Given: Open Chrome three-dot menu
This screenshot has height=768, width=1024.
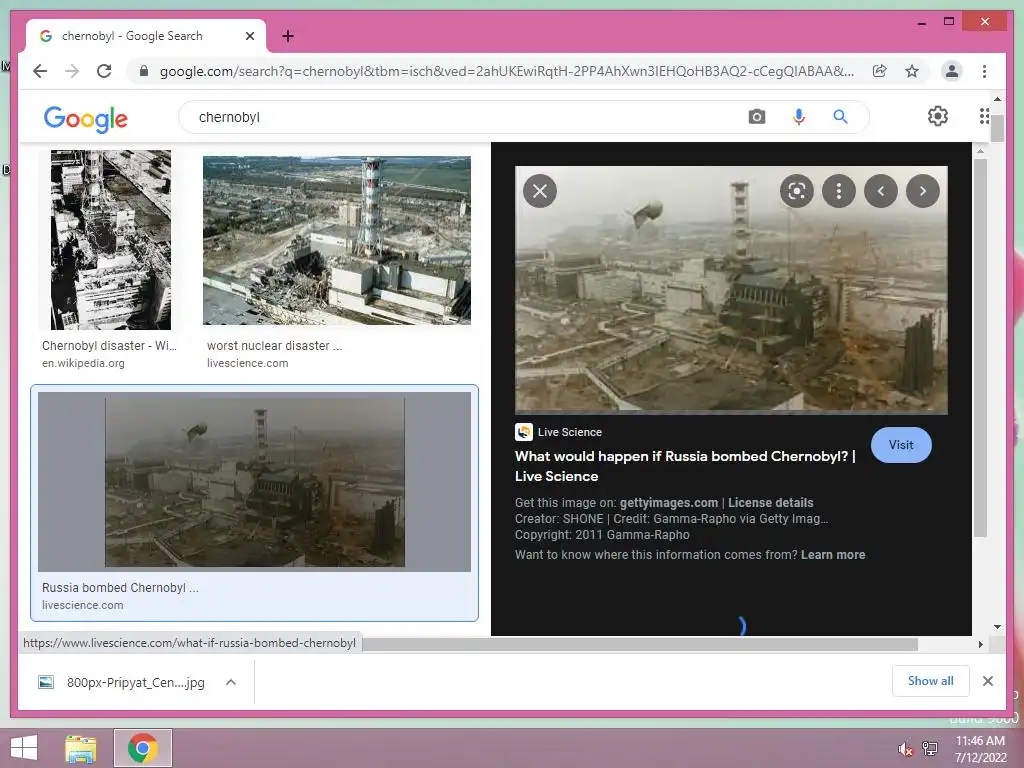Looking at the screenshot, I should [x=984, y=71].
